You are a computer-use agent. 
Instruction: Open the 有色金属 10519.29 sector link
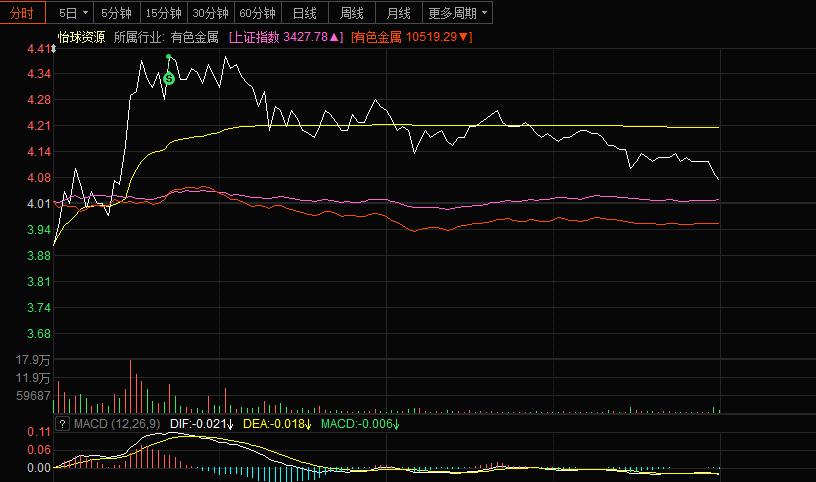[411, 37]
